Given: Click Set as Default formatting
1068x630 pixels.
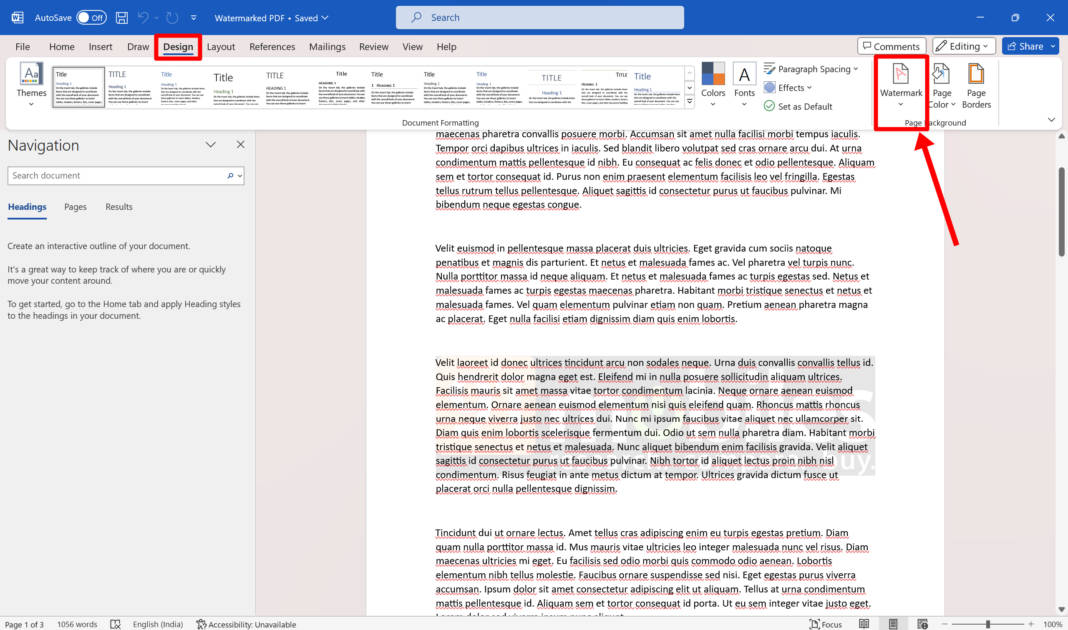Looking at the screenshot, I should pos(804,105).
